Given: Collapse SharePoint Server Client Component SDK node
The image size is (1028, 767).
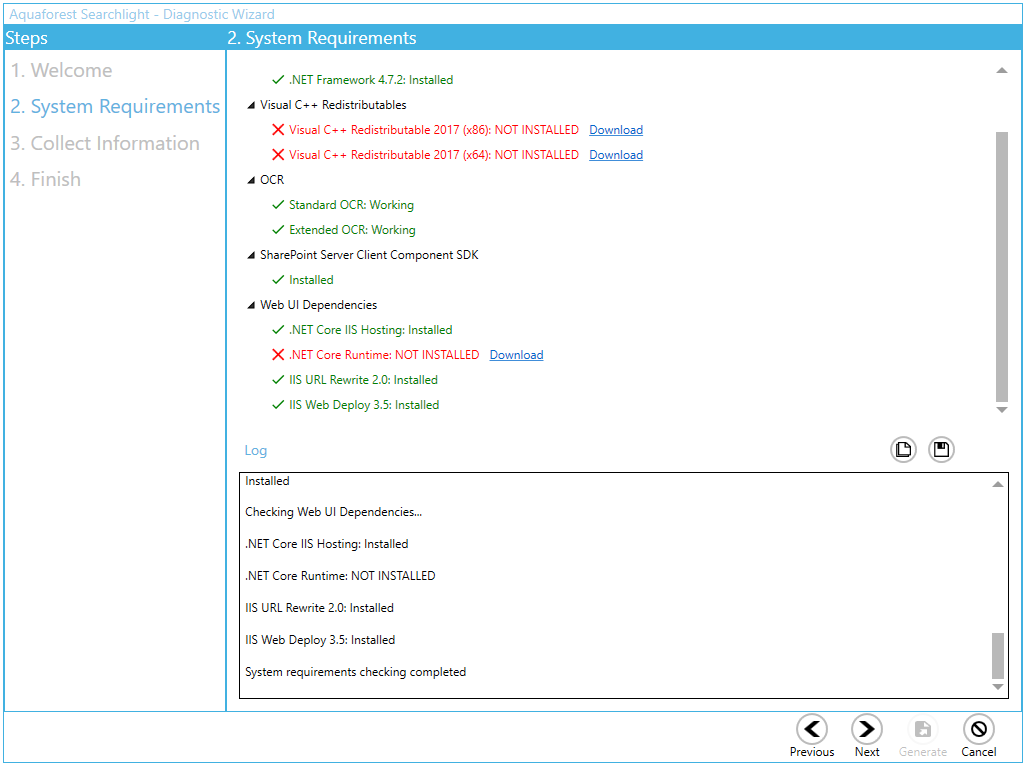Looking at the screenshot, I should click(252, 255).
